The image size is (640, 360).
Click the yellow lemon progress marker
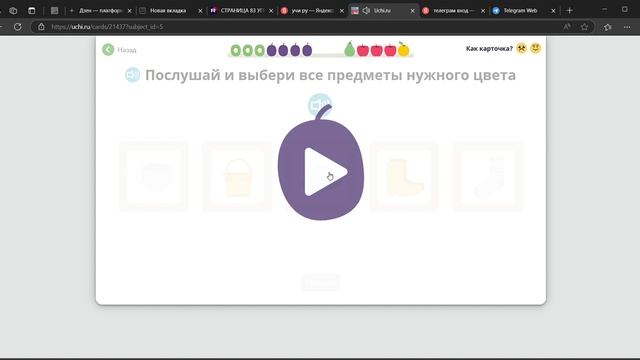[x=403, y=49]
